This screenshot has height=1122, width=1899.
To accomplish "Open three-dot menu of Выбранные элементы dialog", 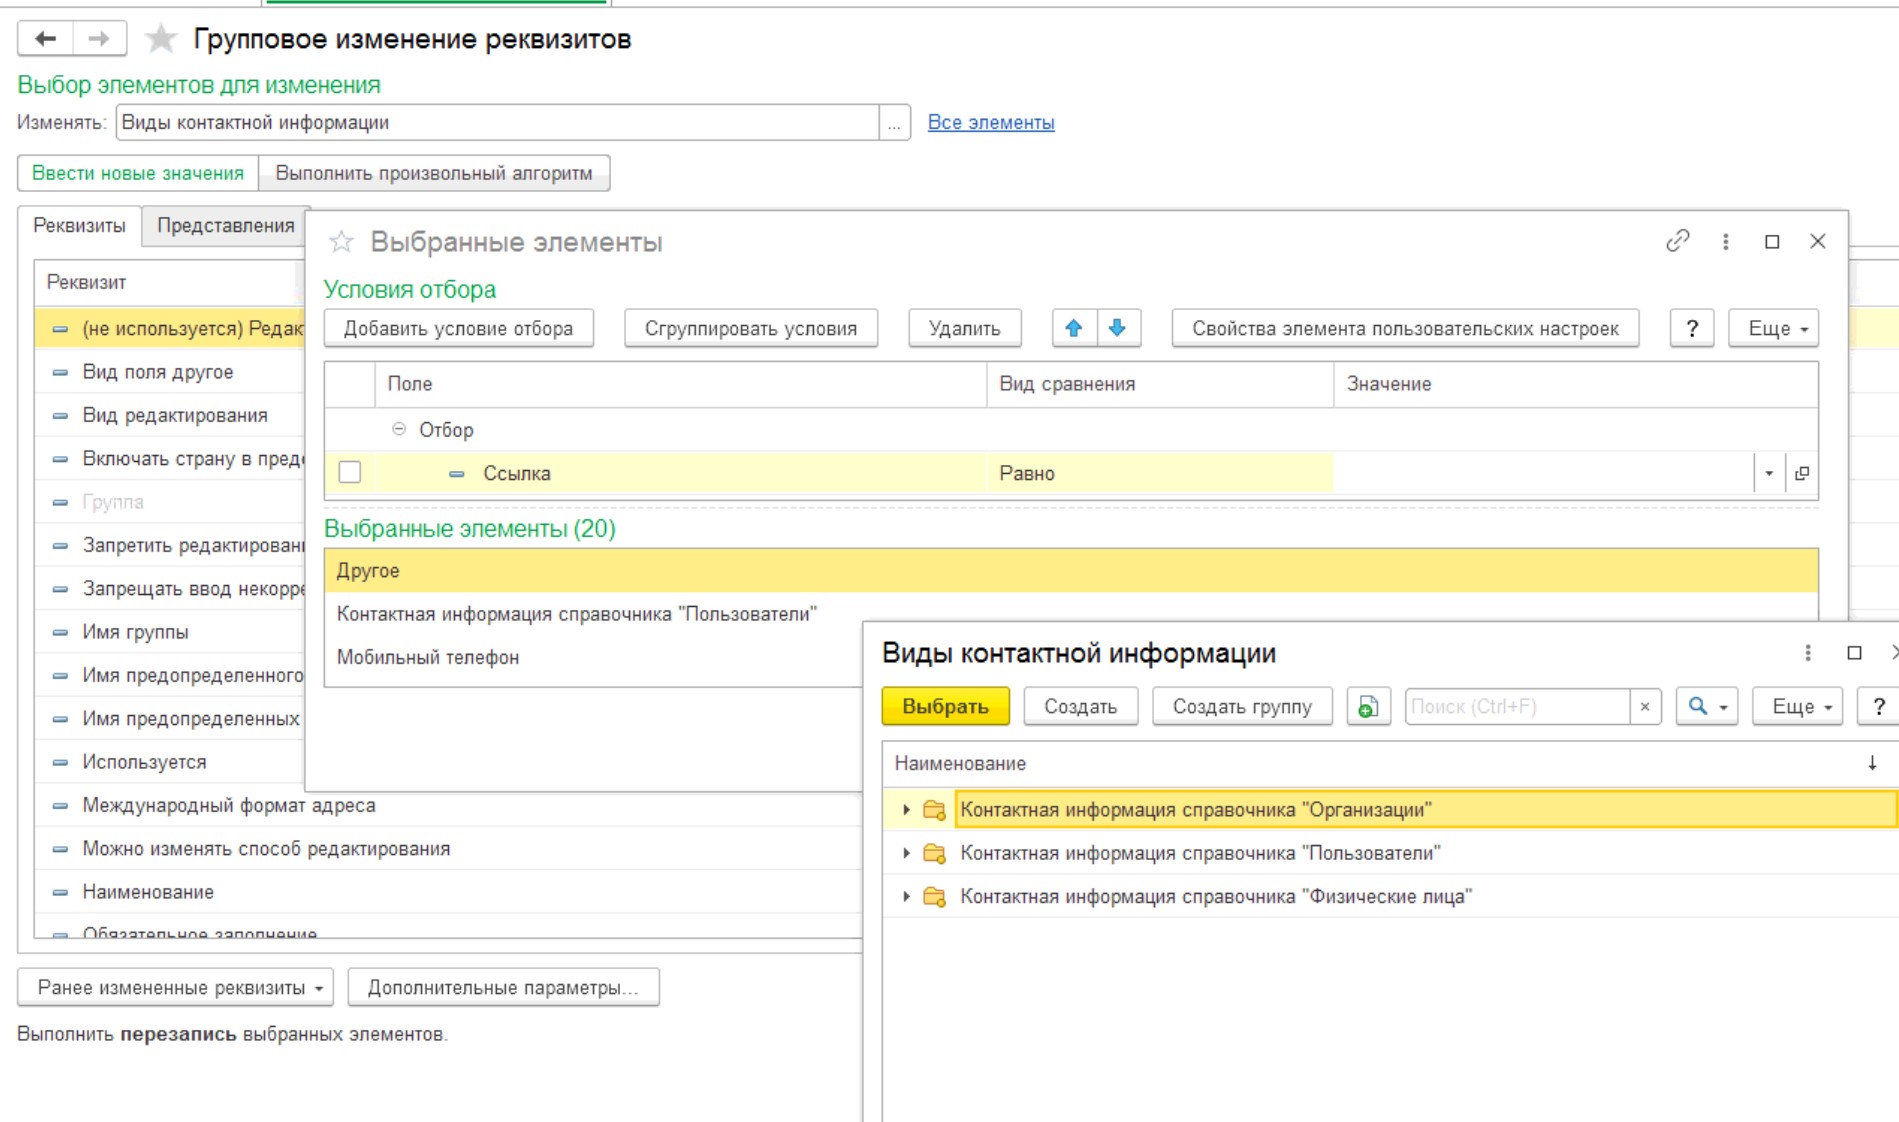I will pos(1725,241).
